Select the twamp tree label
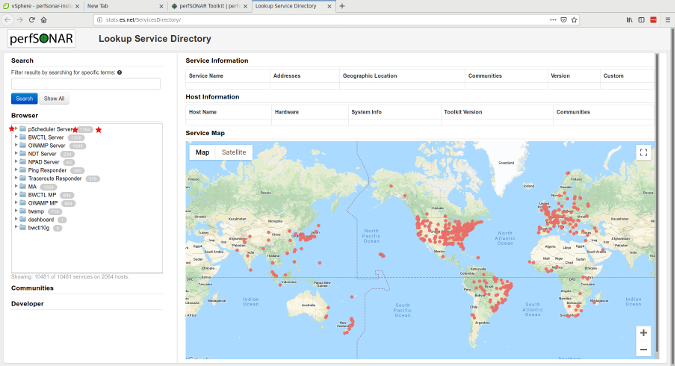This screenshot has width=675, height=366. point(36,211)
